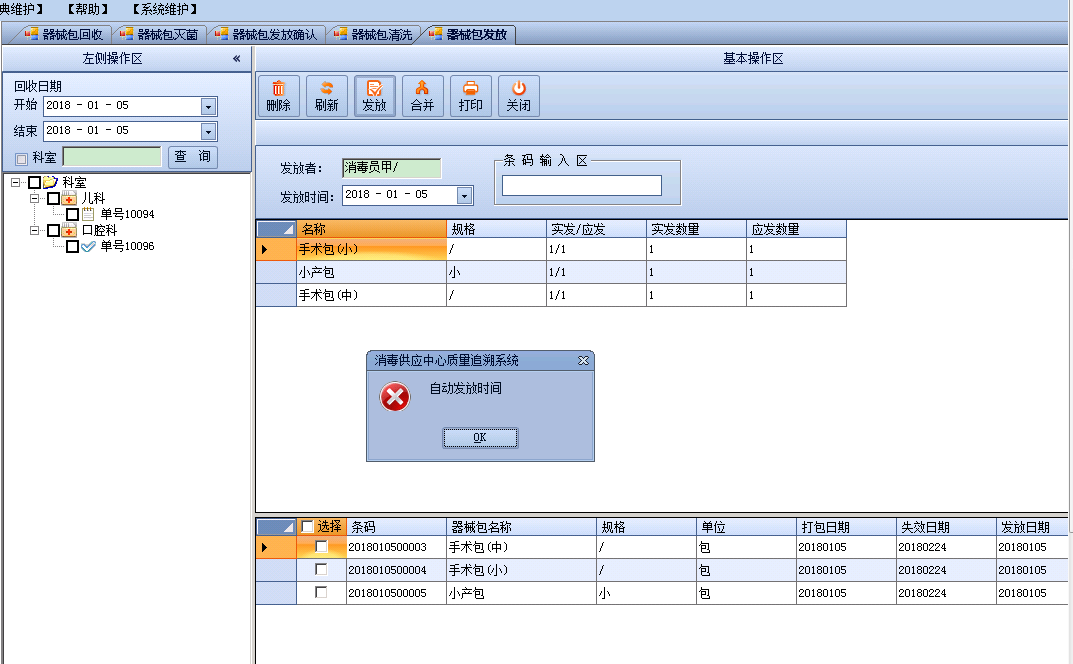The image size is (1073, 664).
Task: Check the 单号10094 tree checkbox
Action: [73, 214]
